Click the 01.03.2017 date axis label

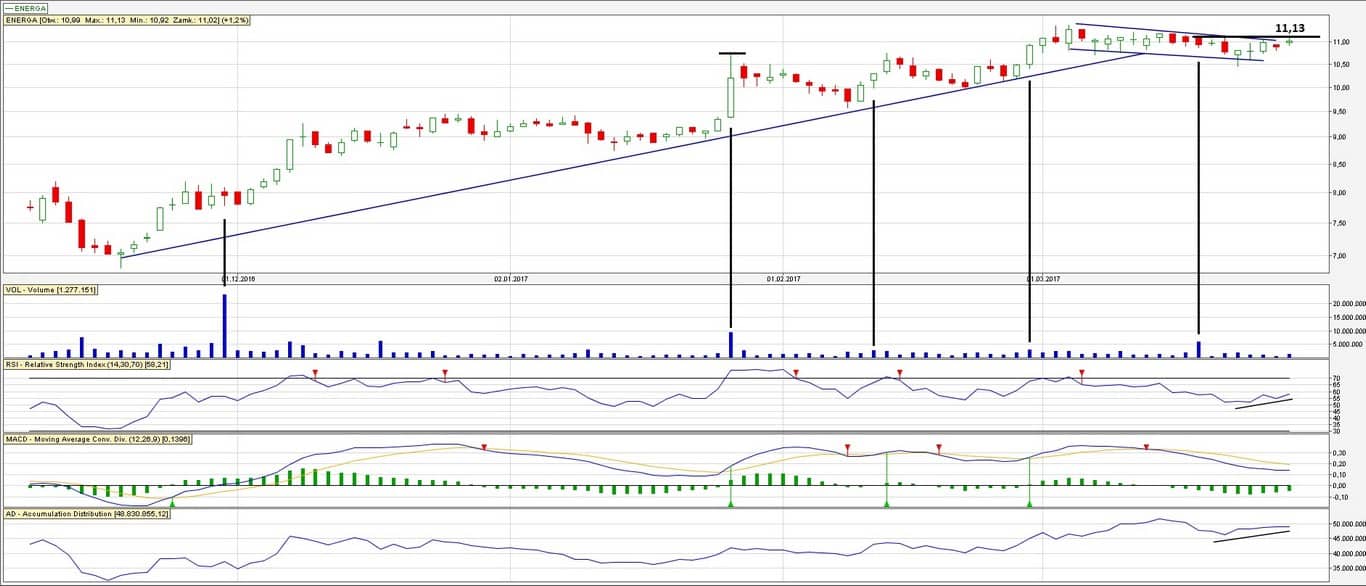(x=1042, y=279)
